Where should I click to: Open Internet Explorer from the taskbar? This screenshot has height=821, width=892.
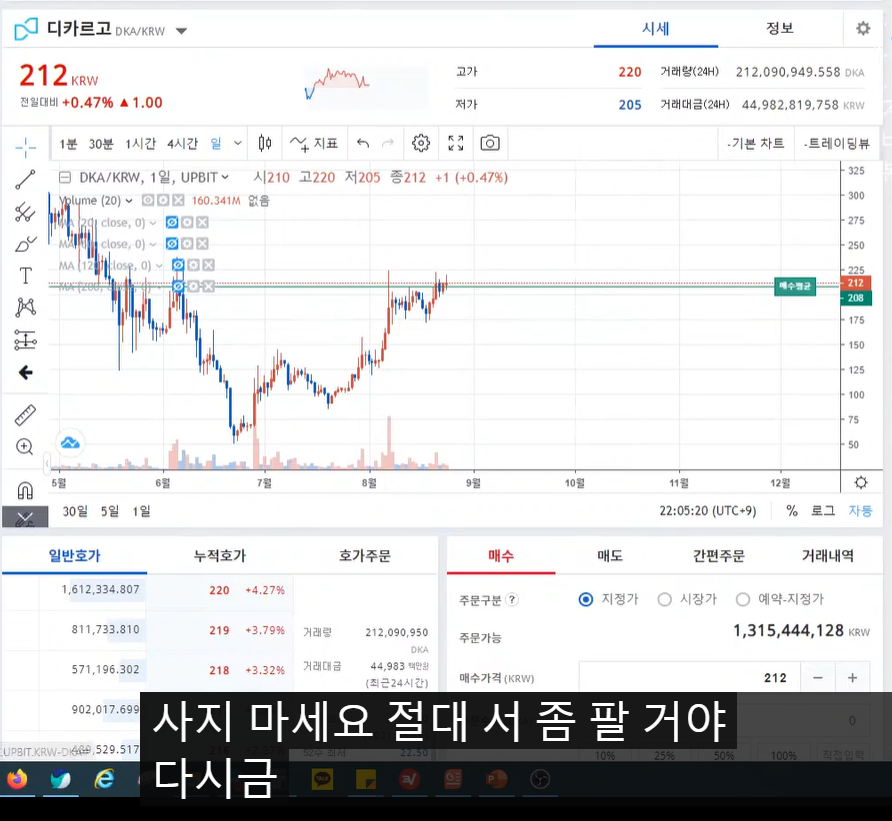click(x=104, y=778)
